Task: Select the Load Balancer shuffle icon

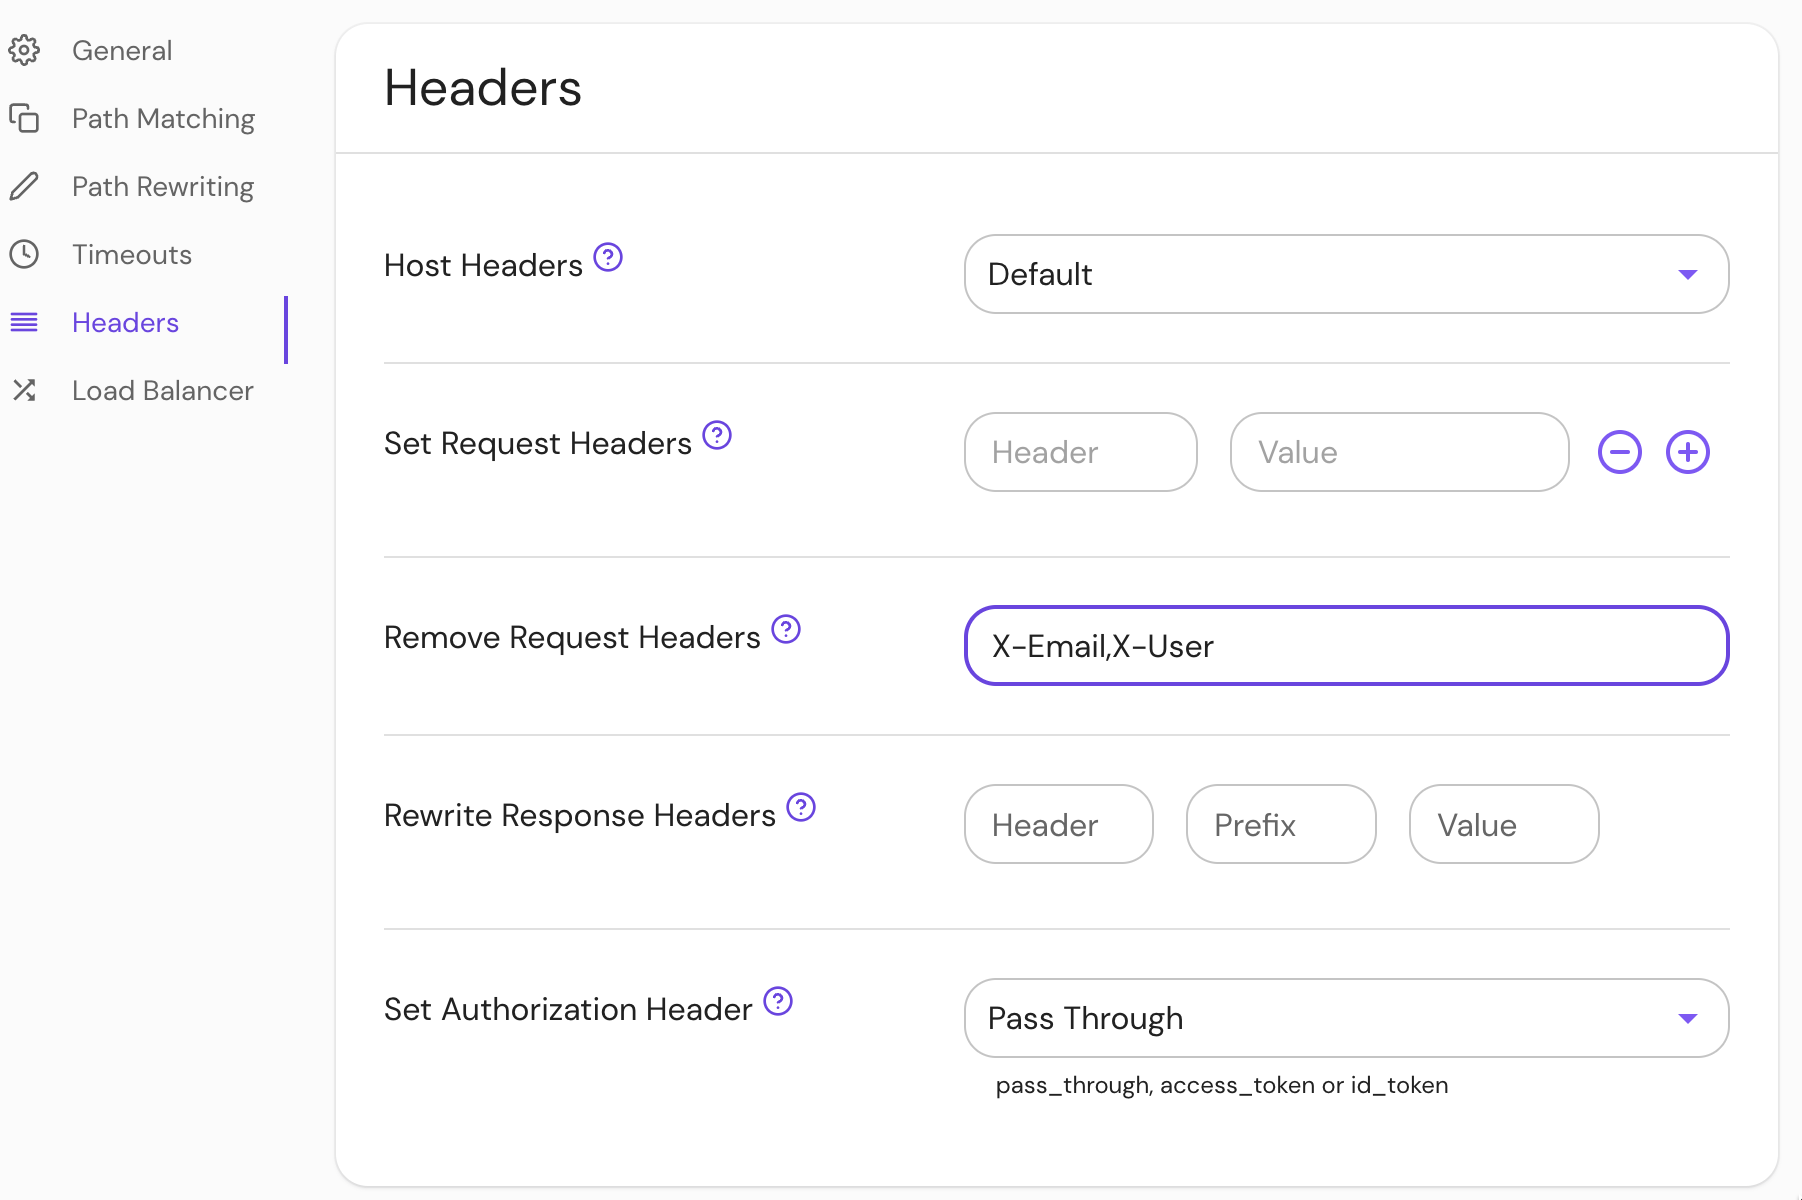Action: [x=26, y=390]
